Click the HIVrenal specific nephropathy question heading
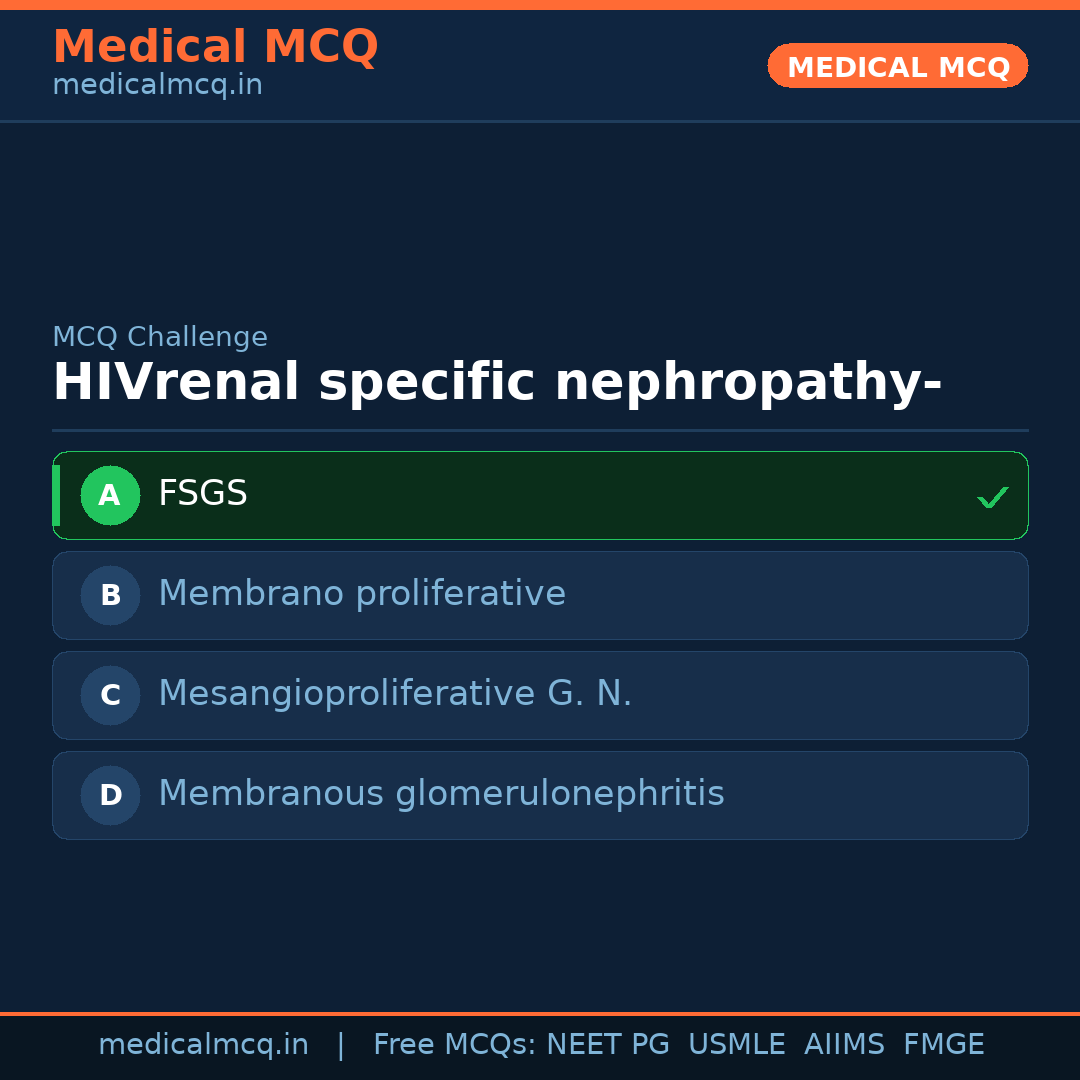 pos(497,383)
